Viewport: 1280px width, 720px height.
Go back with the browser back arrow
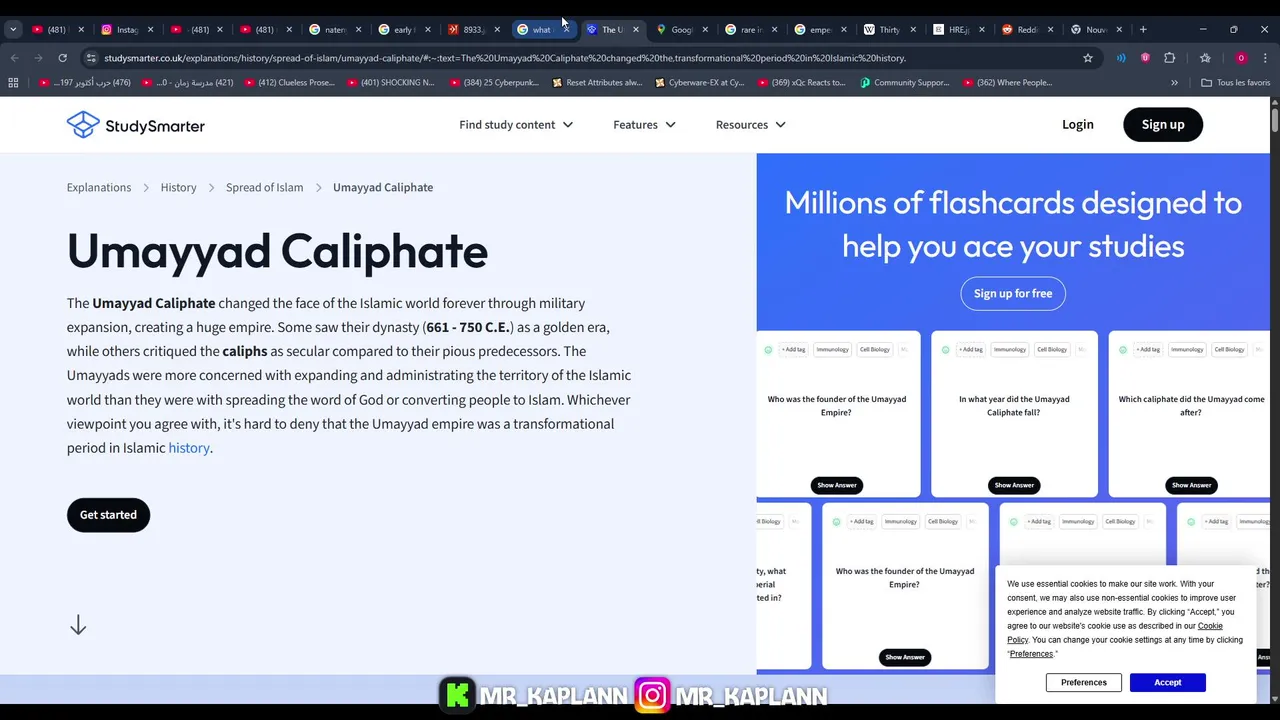point(14,58)
